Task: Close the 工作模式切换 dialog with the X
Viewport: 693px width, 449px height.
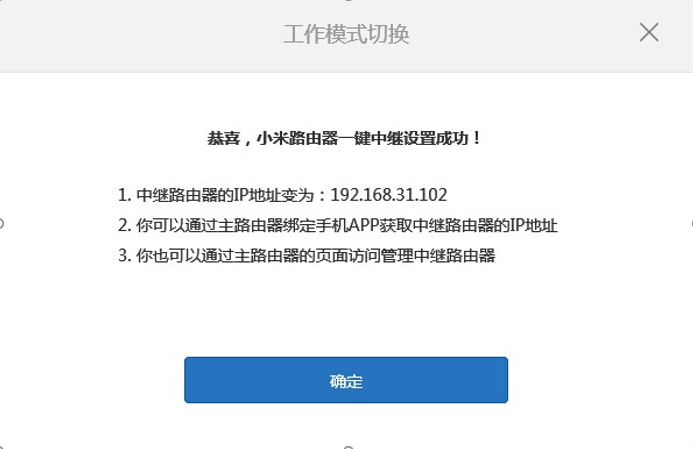Action: [x=649, y=33]
